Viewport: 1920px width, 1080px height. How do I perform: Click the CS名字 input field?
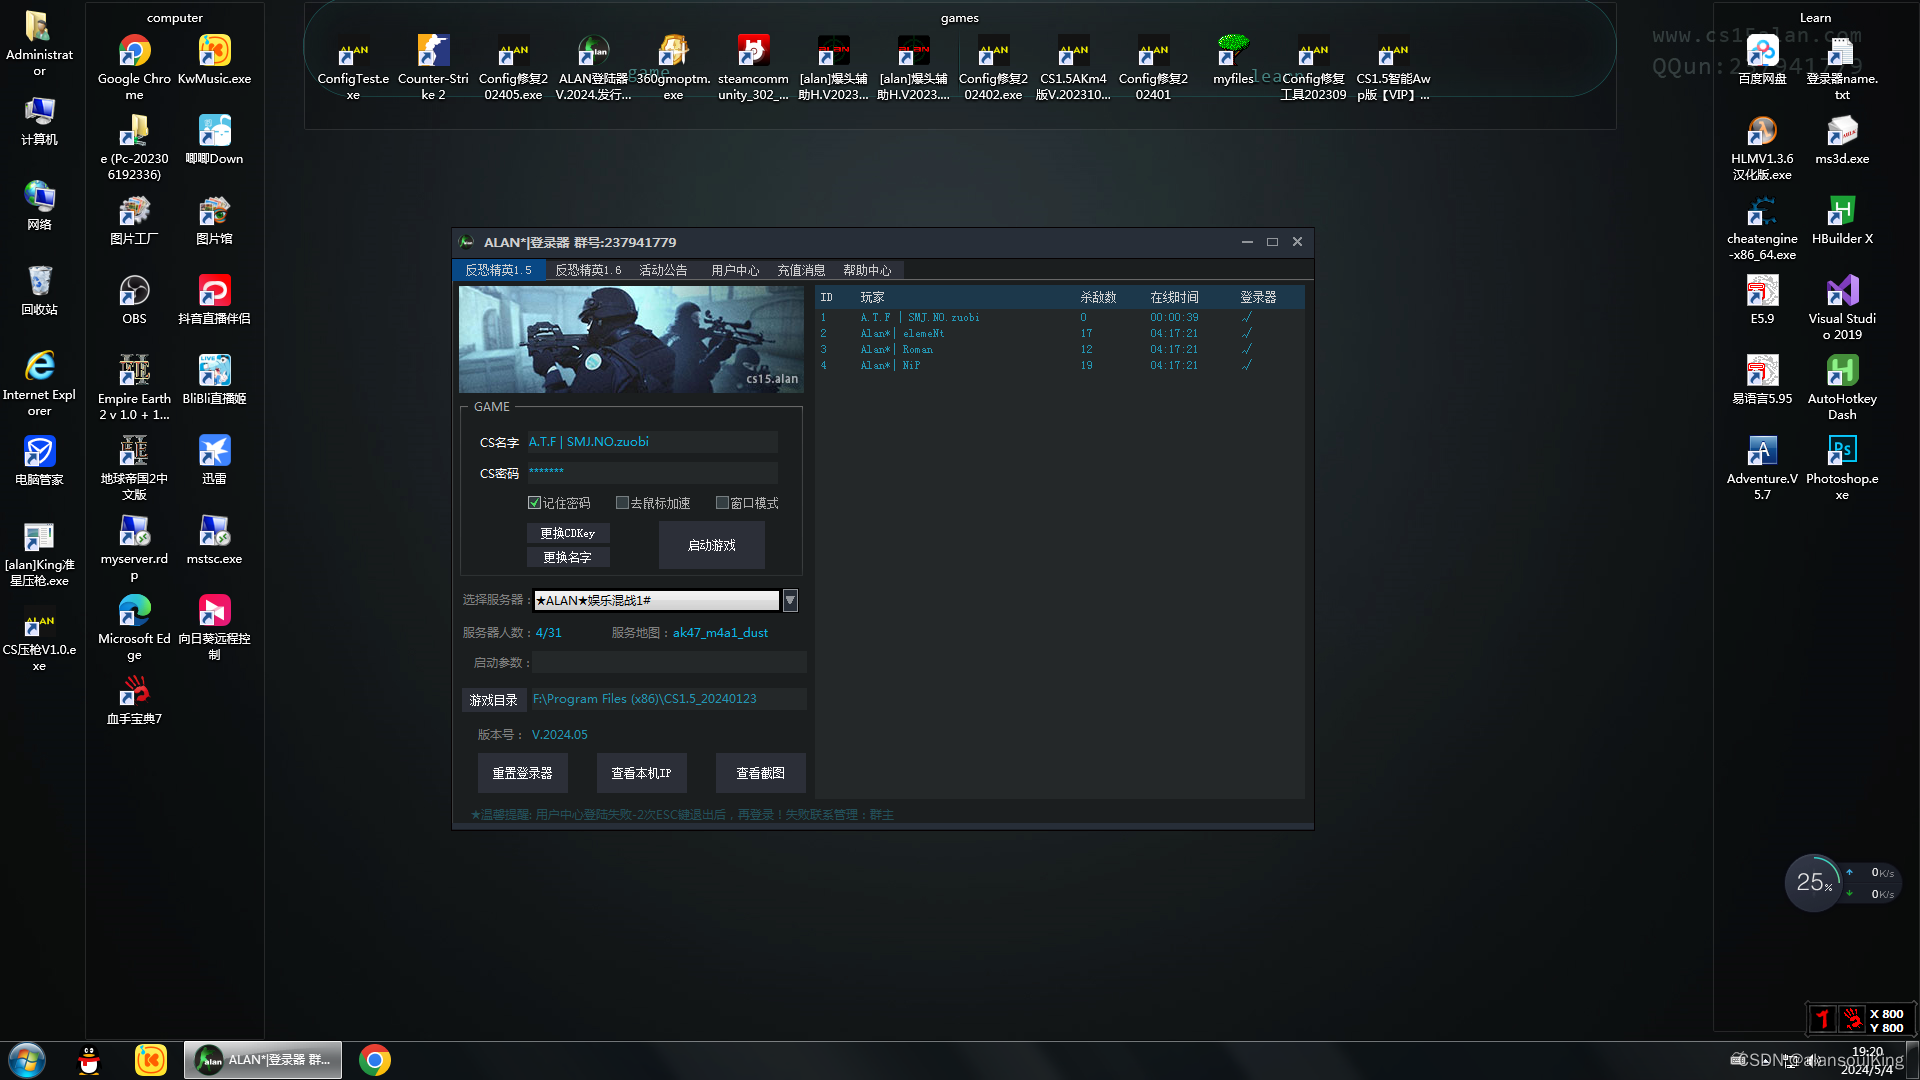click(651, 442)
